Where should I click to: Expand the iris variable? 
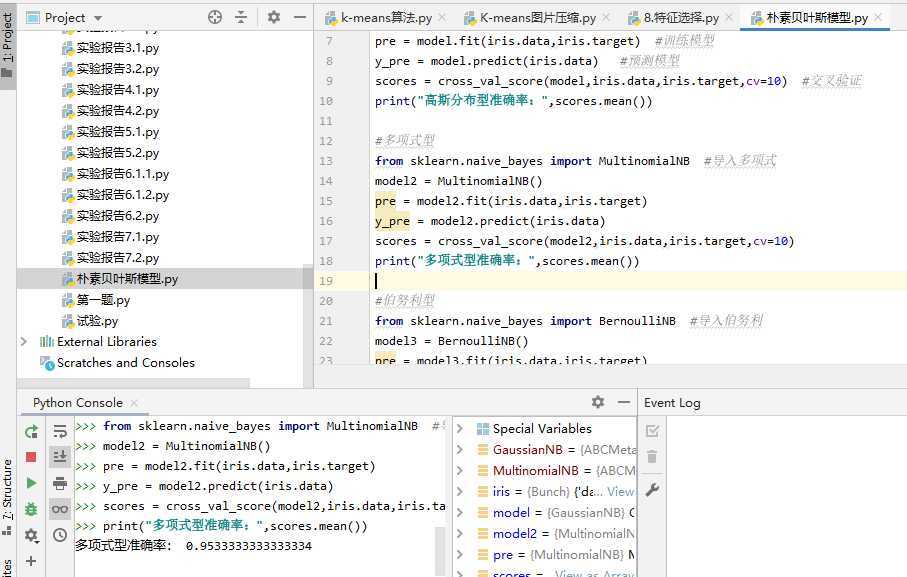(x=460, y=492)
